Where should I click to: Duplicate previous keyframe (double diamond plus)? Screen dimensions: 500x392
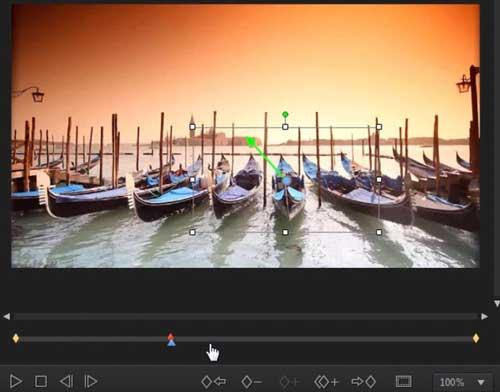pyautogui.click(x=327, y=382)
